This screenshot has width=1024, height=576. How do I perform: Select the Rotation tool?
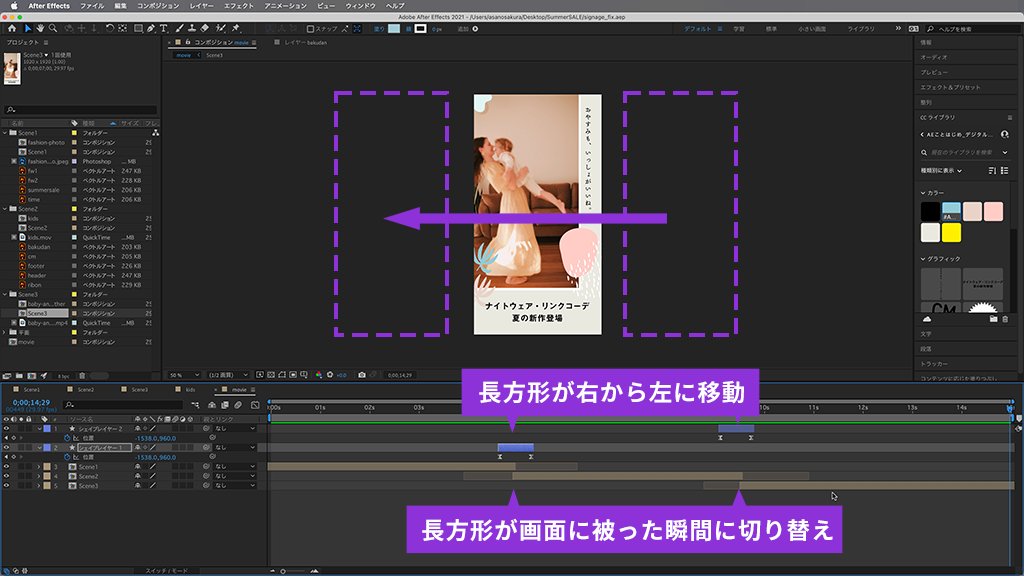click(x=110, y=29)
